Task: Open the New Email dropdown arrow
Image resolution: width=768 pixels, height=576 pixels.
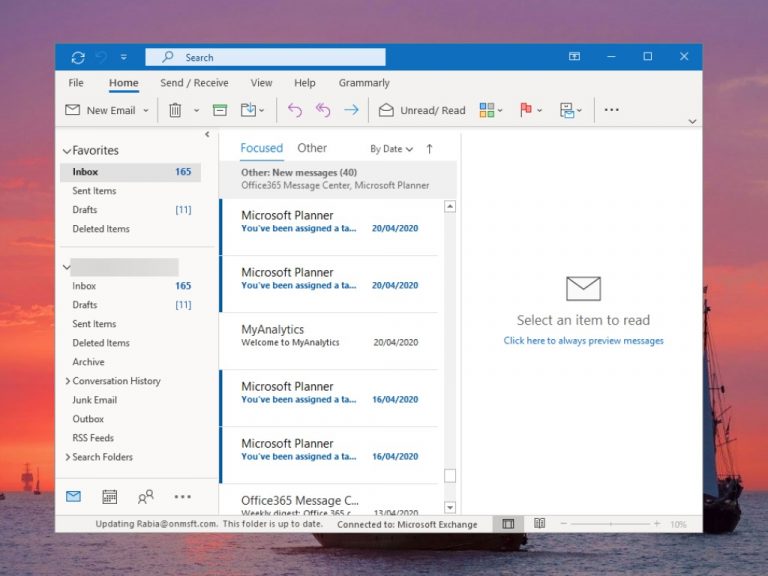Action: [146, 111]
